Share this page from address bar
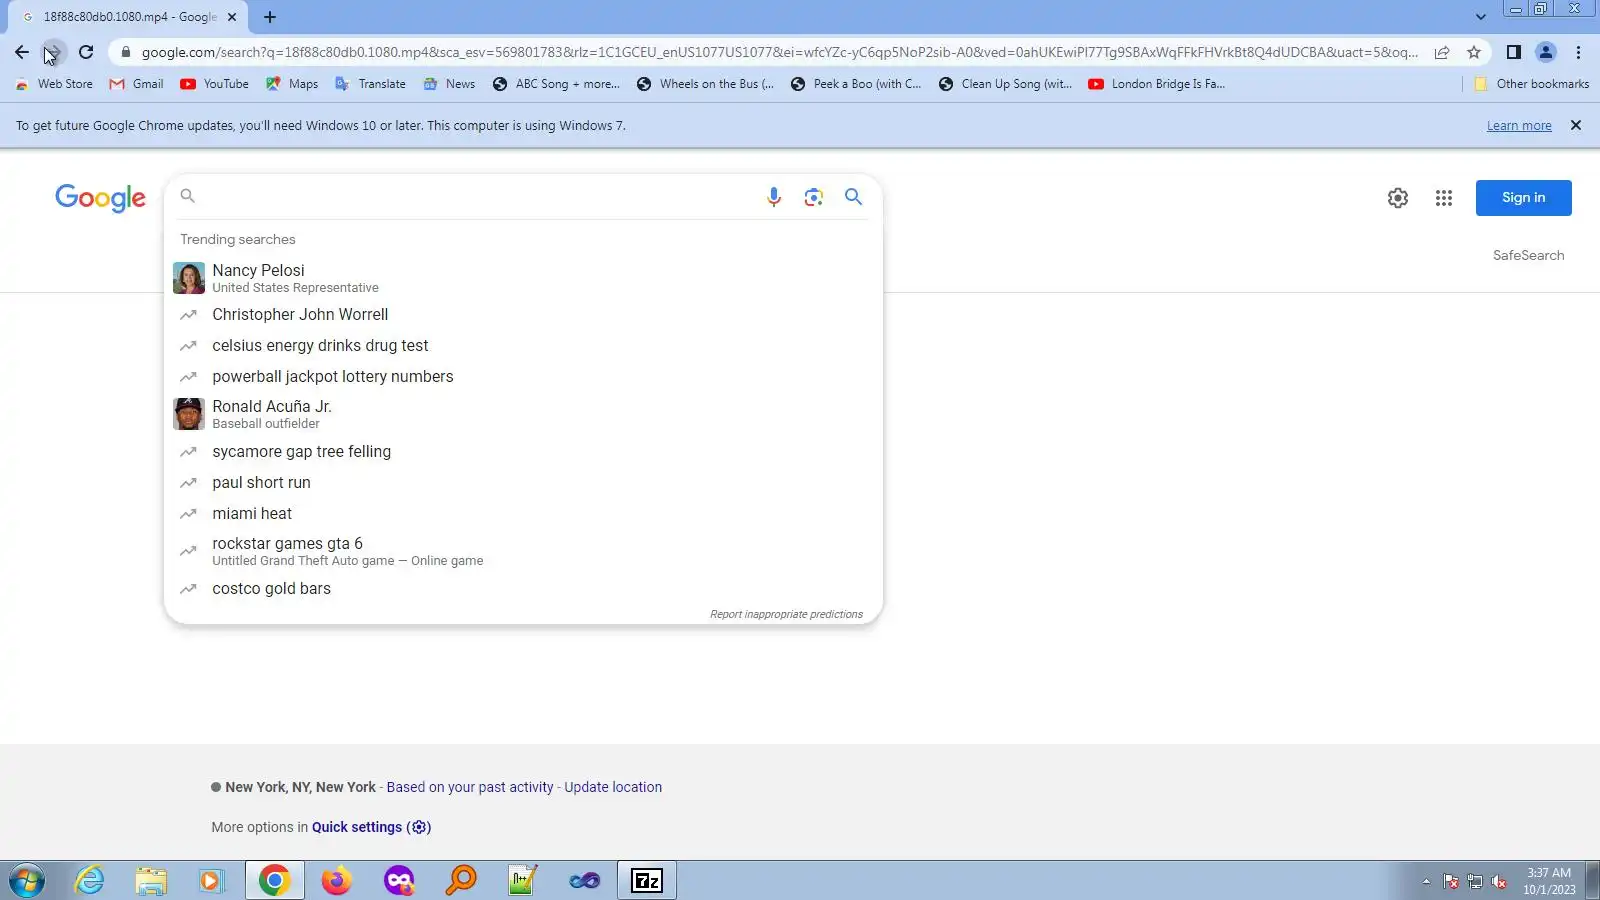The image size is (1600, 900). 1442,52
